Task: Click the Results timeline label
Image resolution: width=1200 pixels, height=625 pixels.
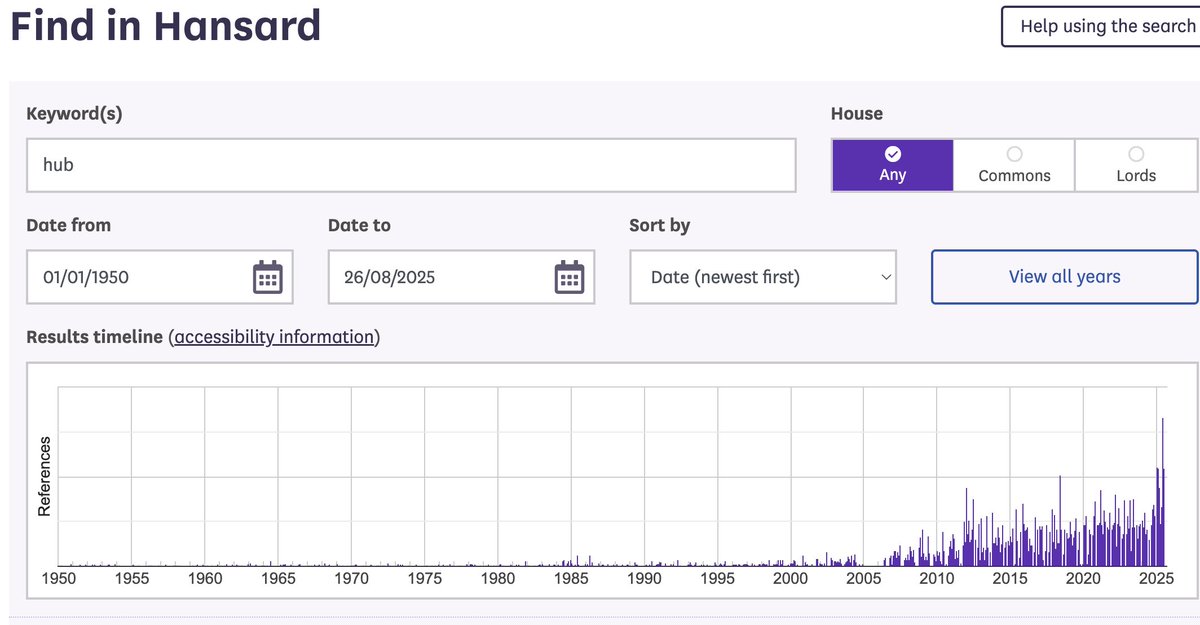Action: coord(94,337)
